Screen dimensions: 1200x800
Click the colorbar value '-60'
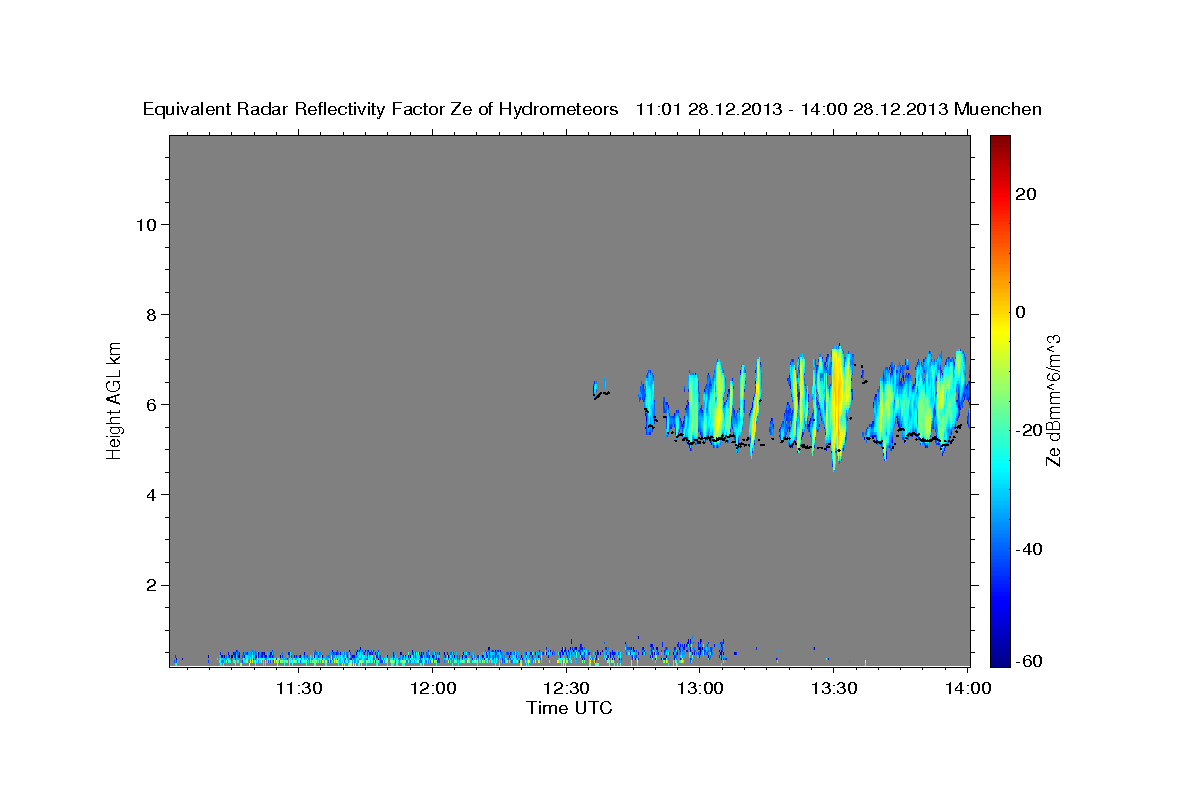pyautogui.click(x=1028, y=662)
